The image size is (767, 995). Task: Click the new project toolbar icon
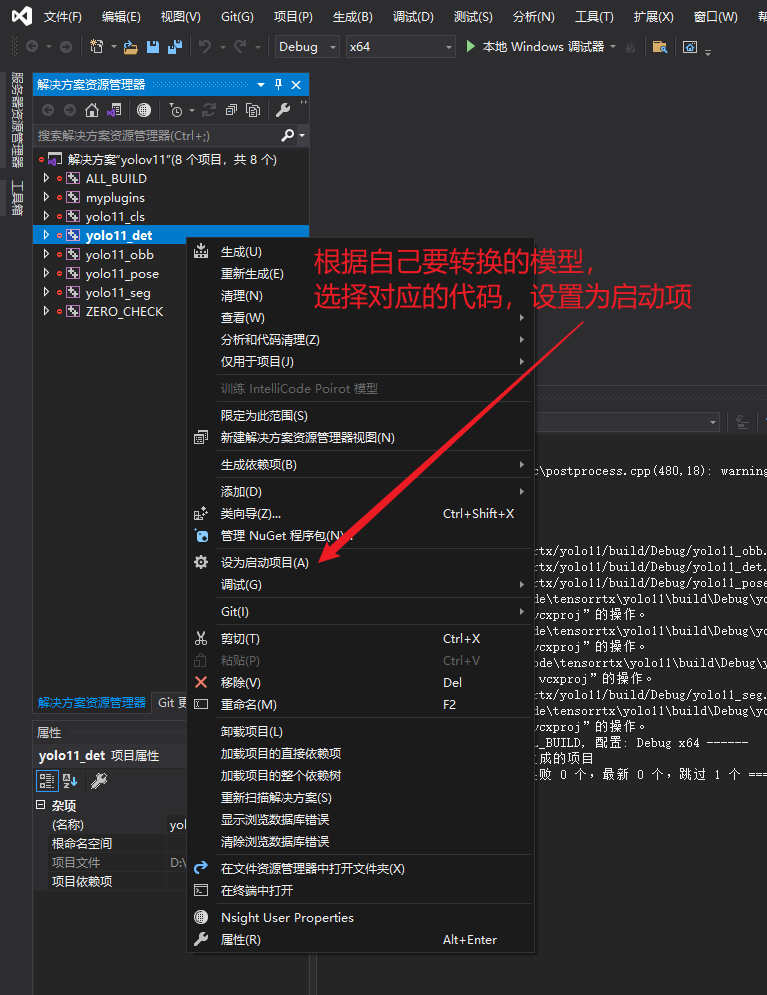tap(96, 46)
